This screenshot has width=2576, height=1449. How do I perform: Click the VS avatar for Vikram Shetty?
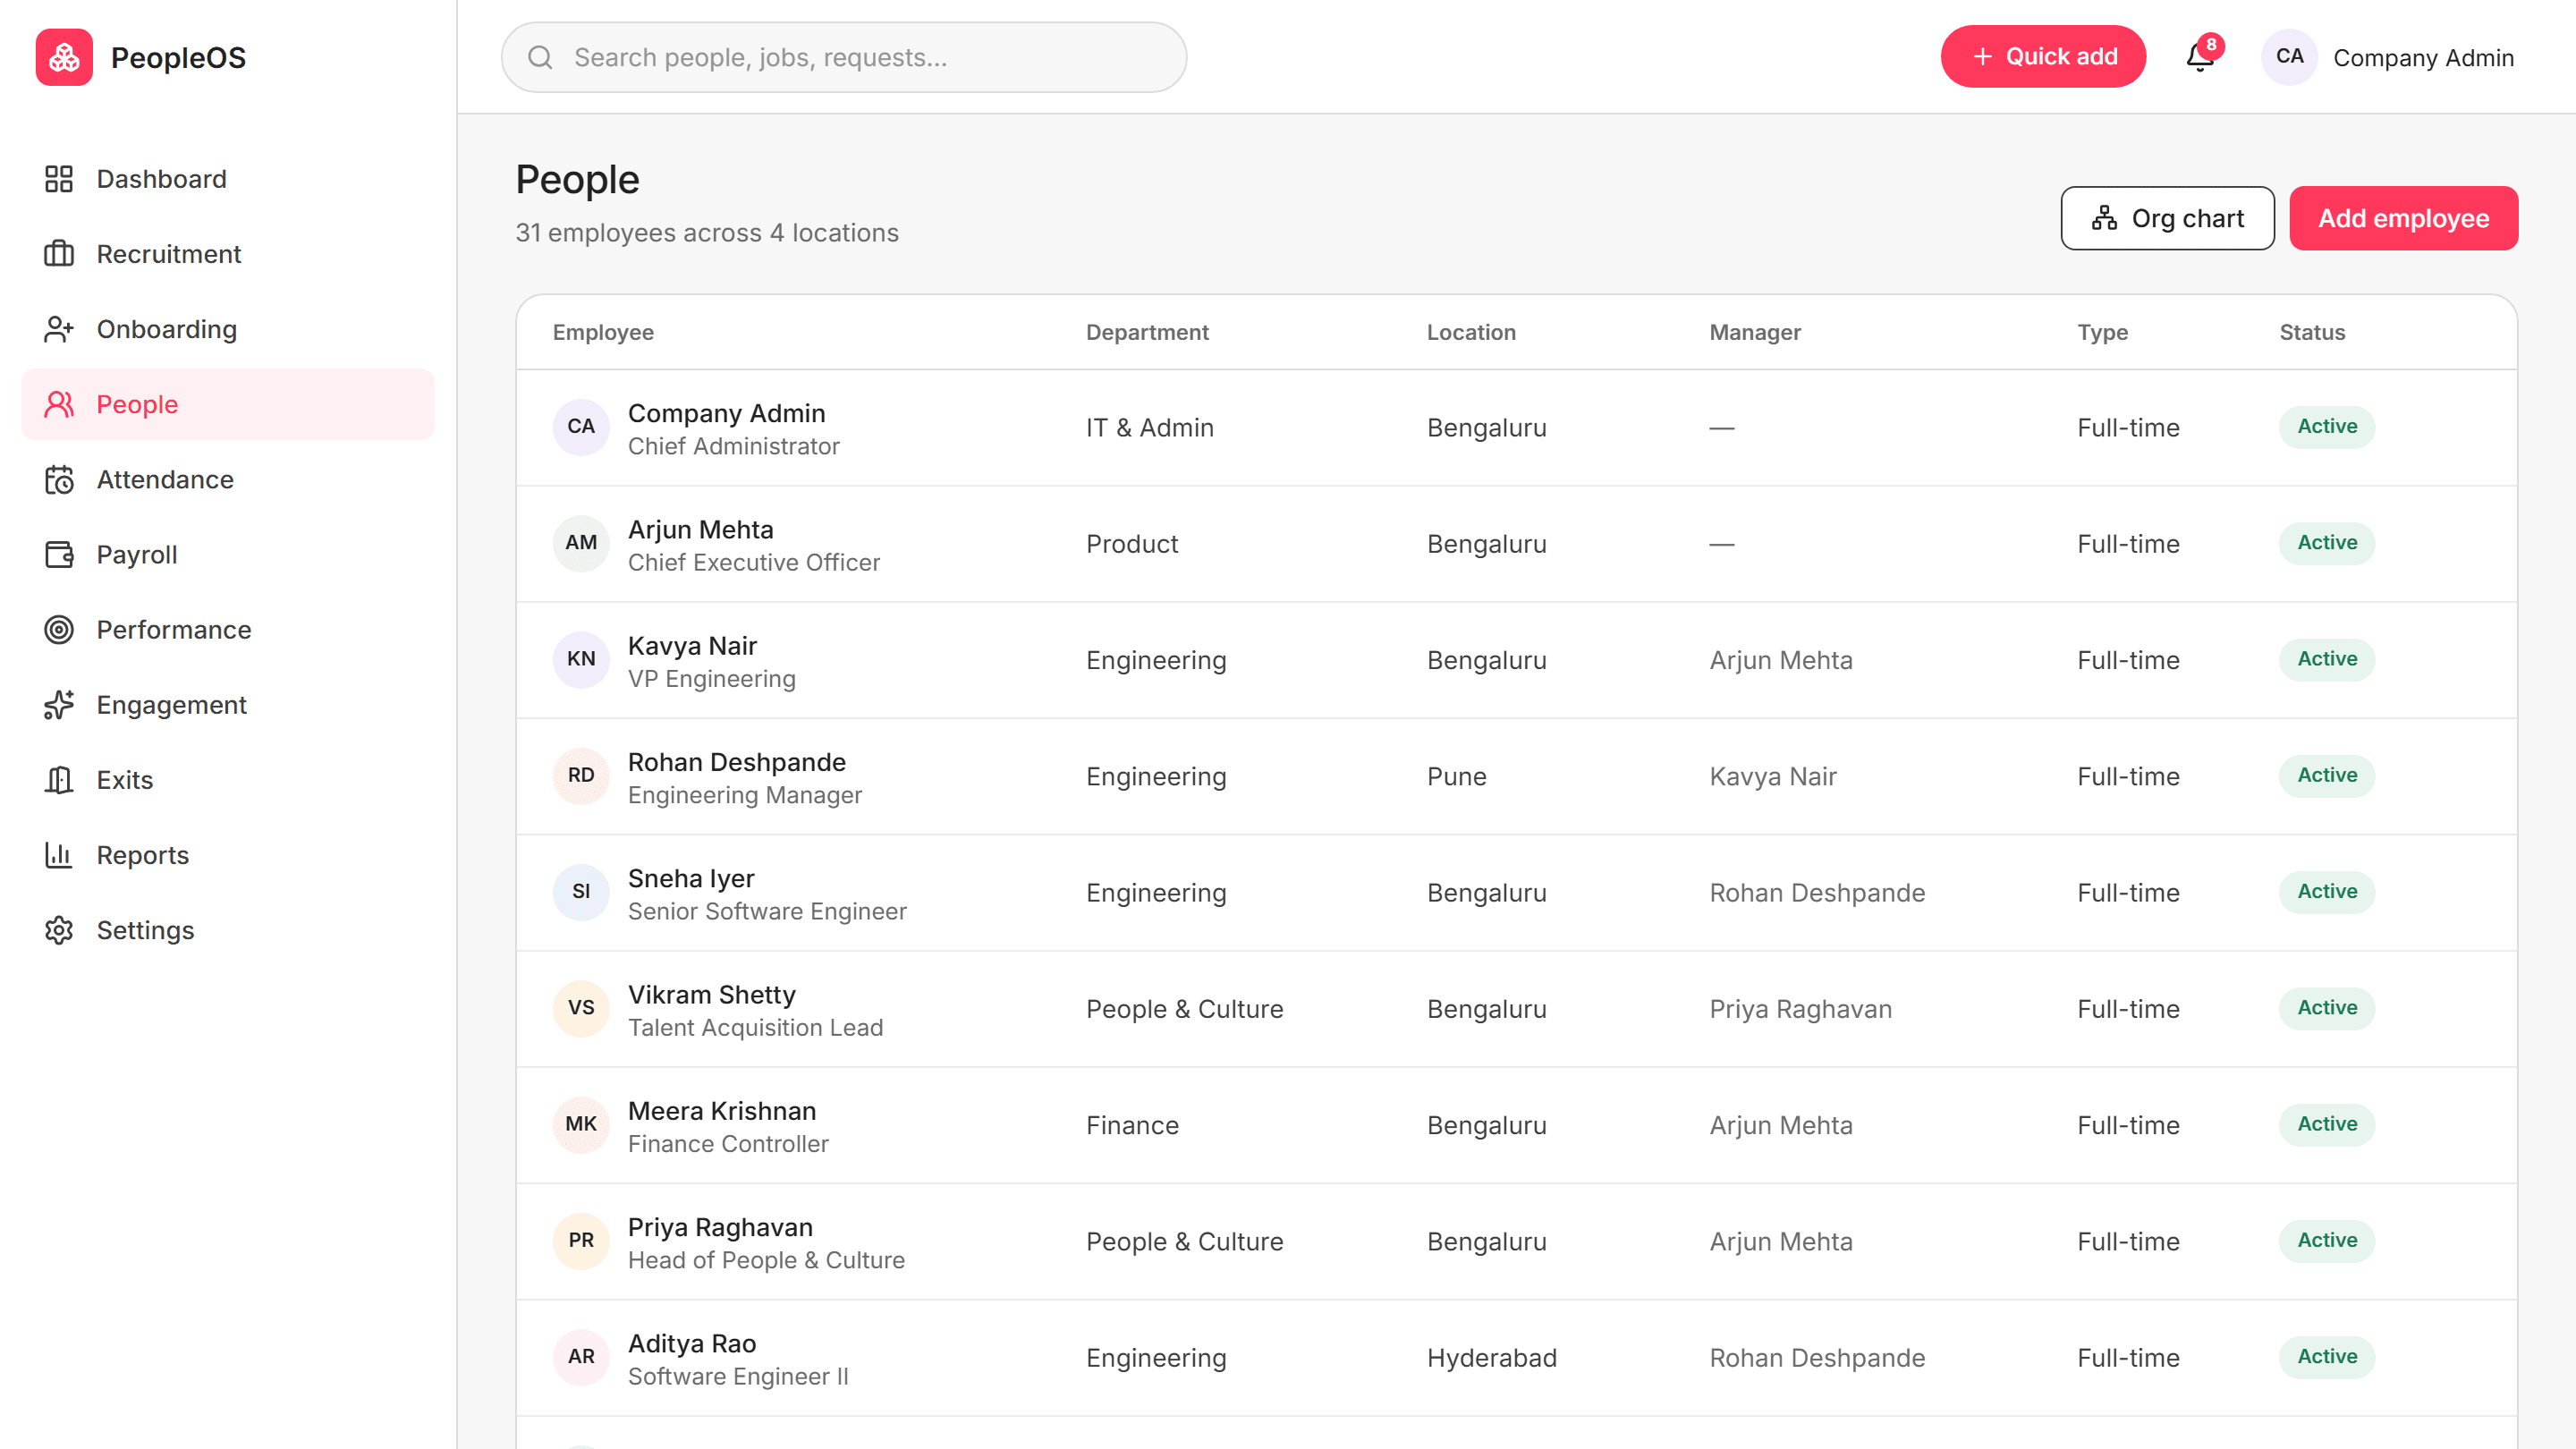pyautogui.click(x=581, y=1008)
